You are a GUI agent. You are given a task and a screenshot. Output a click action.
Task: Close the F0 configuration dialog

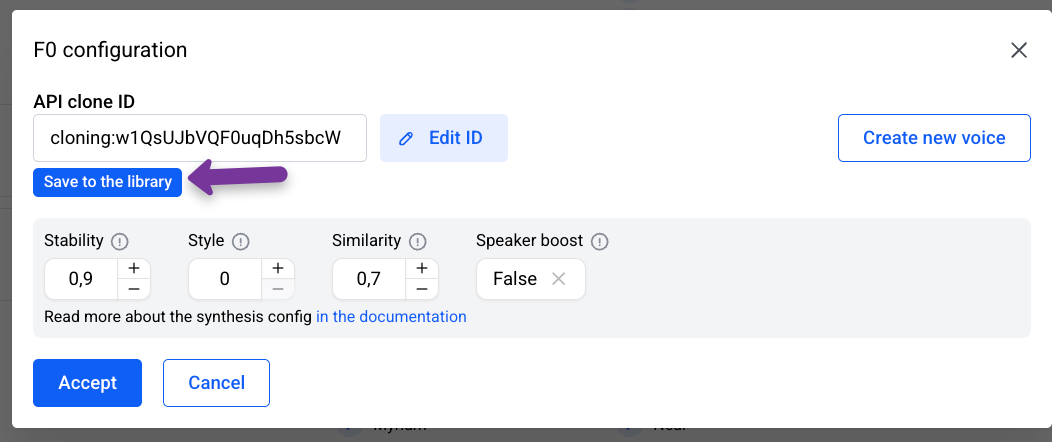1018,50
